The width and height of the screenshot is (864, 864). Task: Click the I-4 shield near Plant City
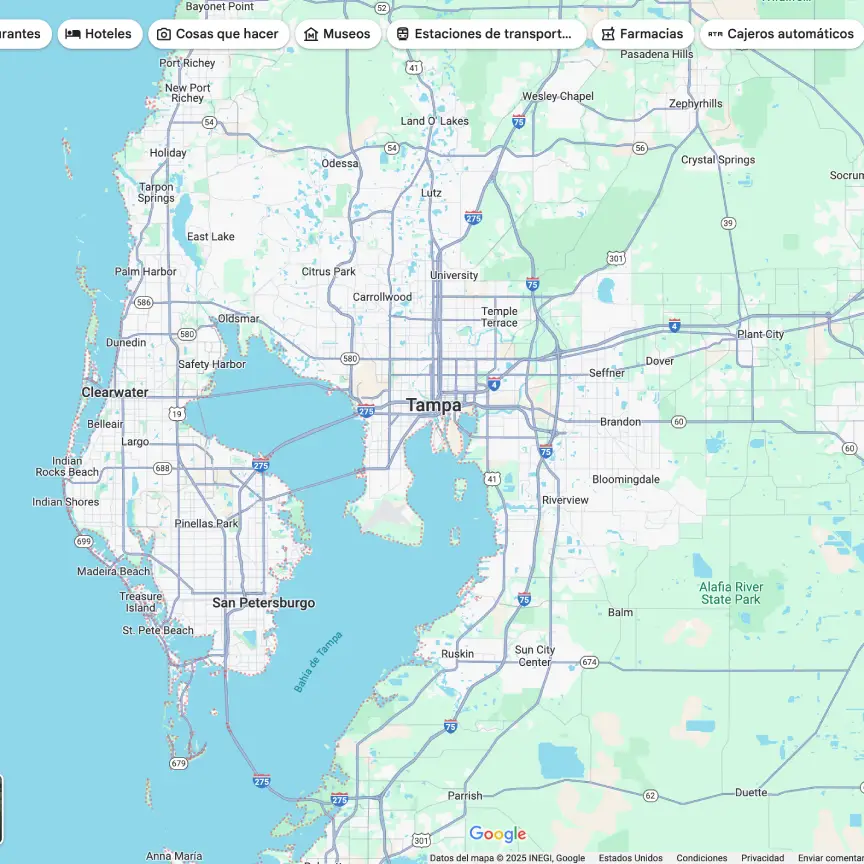pyautogui.click(x=674, y=325)
